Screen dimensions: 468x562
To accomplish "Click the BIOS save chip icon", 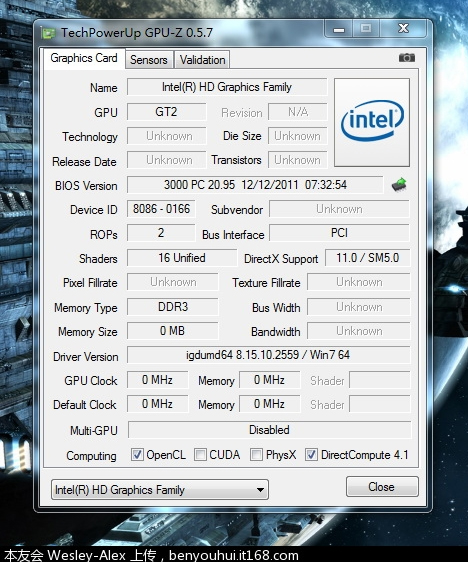I will 399,184.
